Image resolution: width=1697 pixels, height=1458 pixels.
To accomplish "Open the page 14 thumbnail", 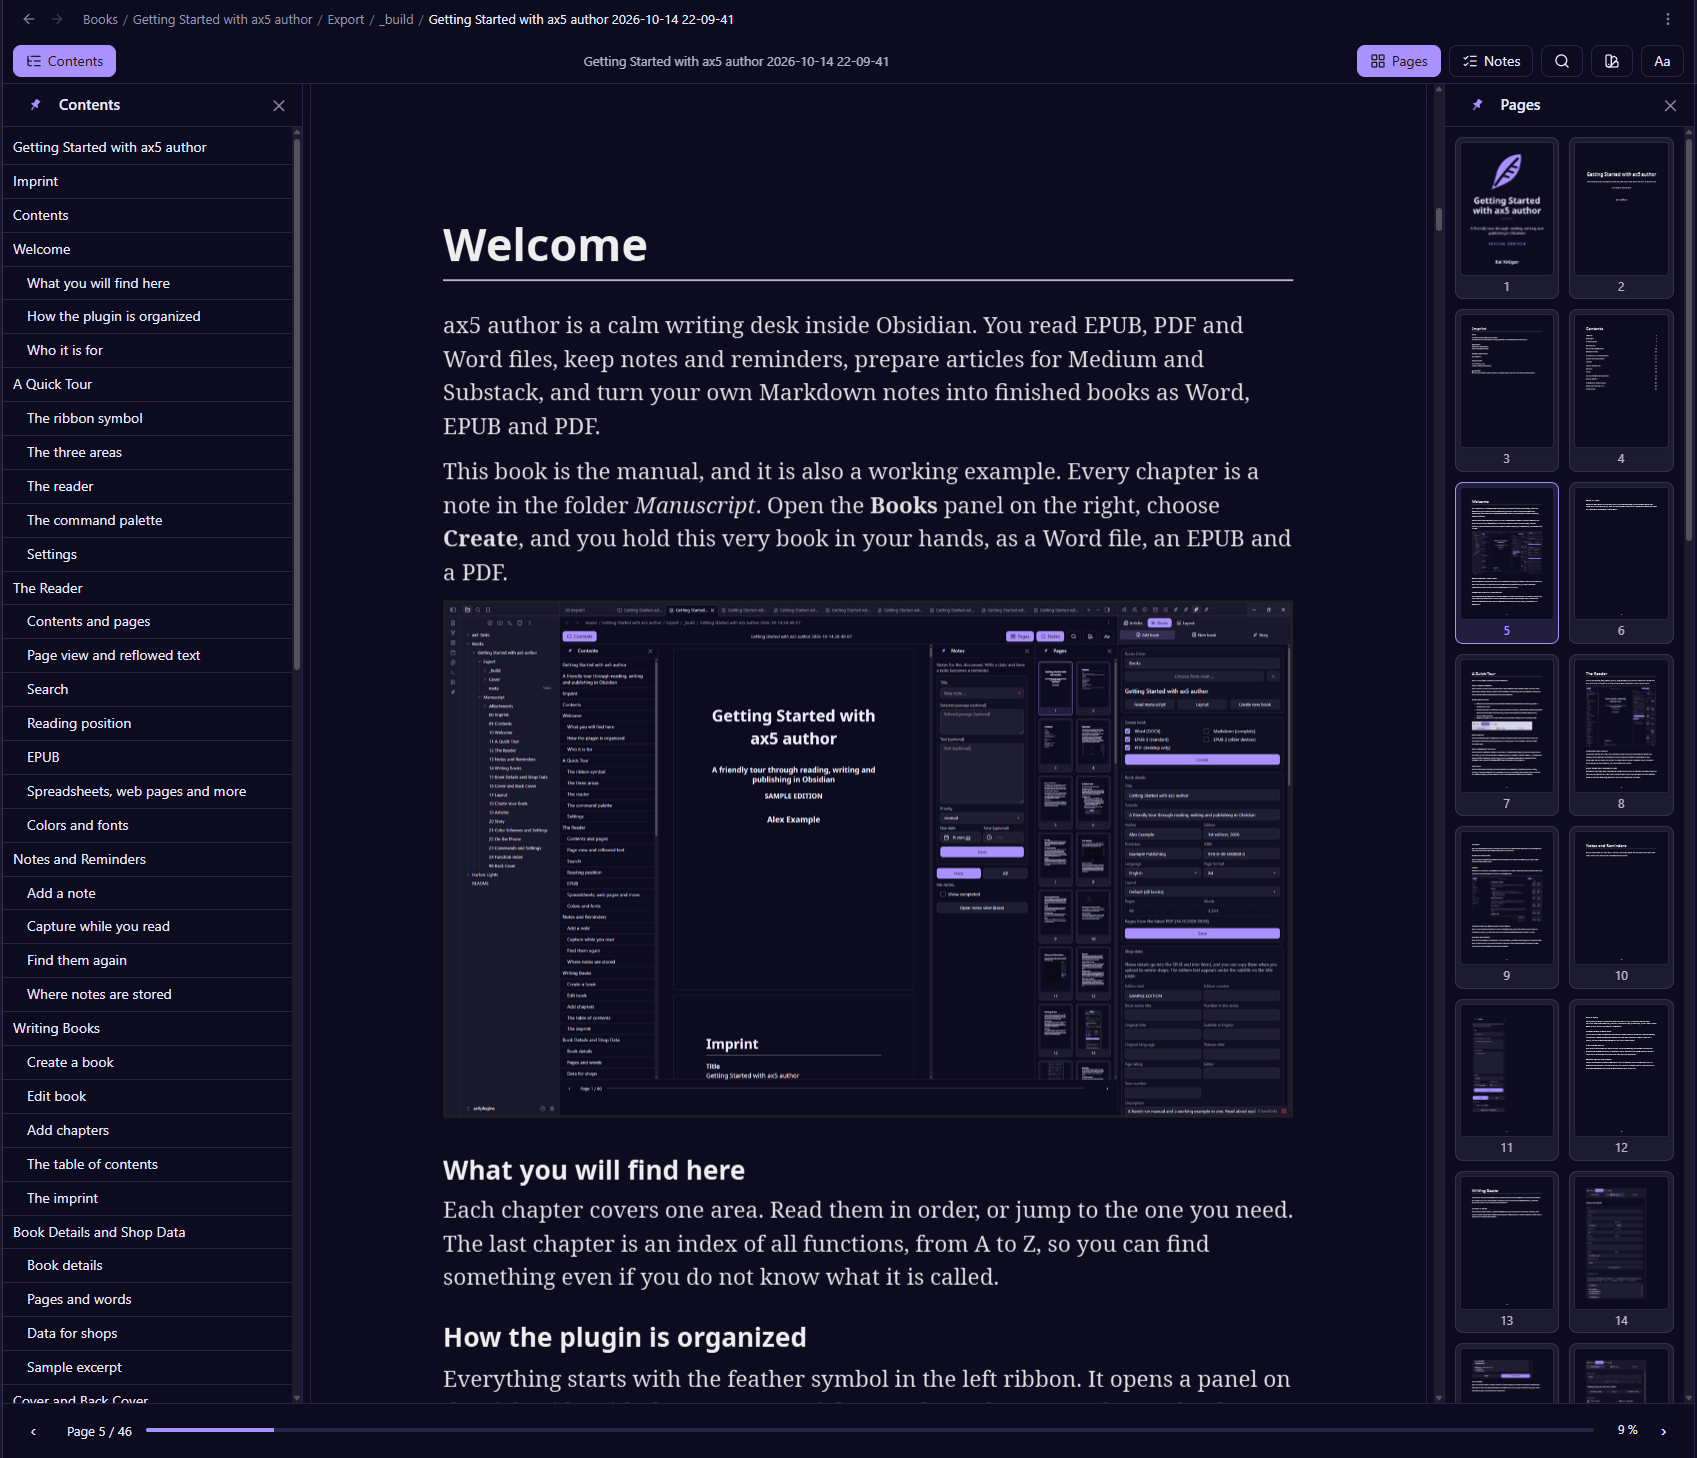I will pyautogui.click(x=1621, y=1252).
